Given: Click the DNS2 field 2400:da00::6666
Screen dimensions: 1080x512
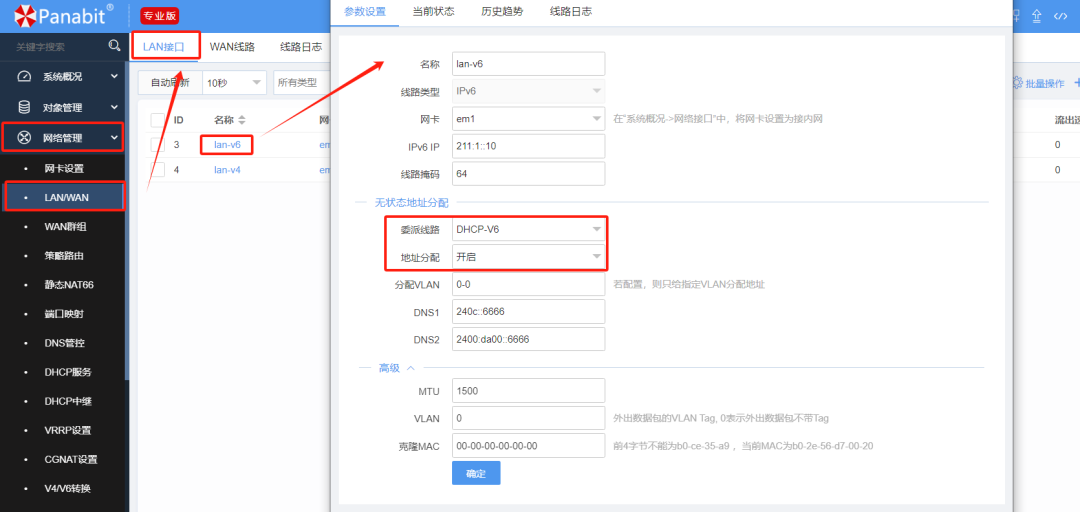Looking at the screenshot, I should tap(528, 339).
